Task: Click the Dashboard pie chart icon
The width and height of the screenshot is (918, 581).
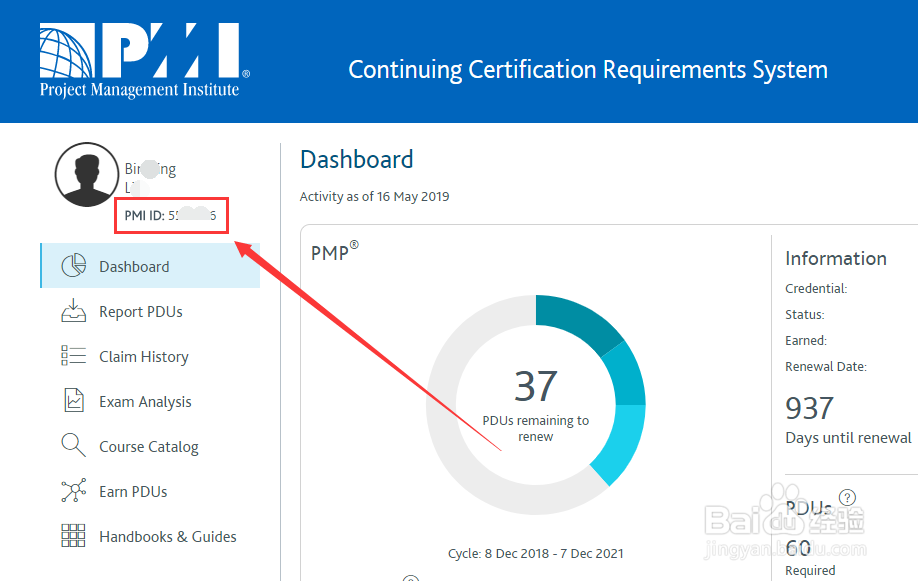Action: tap(74, 266)
